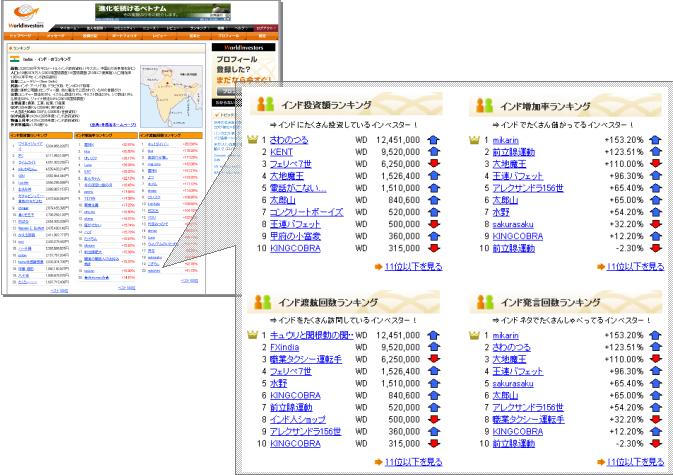Open 甲府の小富豪 investor link
This screenshot has width=673, height=475.
pos(295,236)
